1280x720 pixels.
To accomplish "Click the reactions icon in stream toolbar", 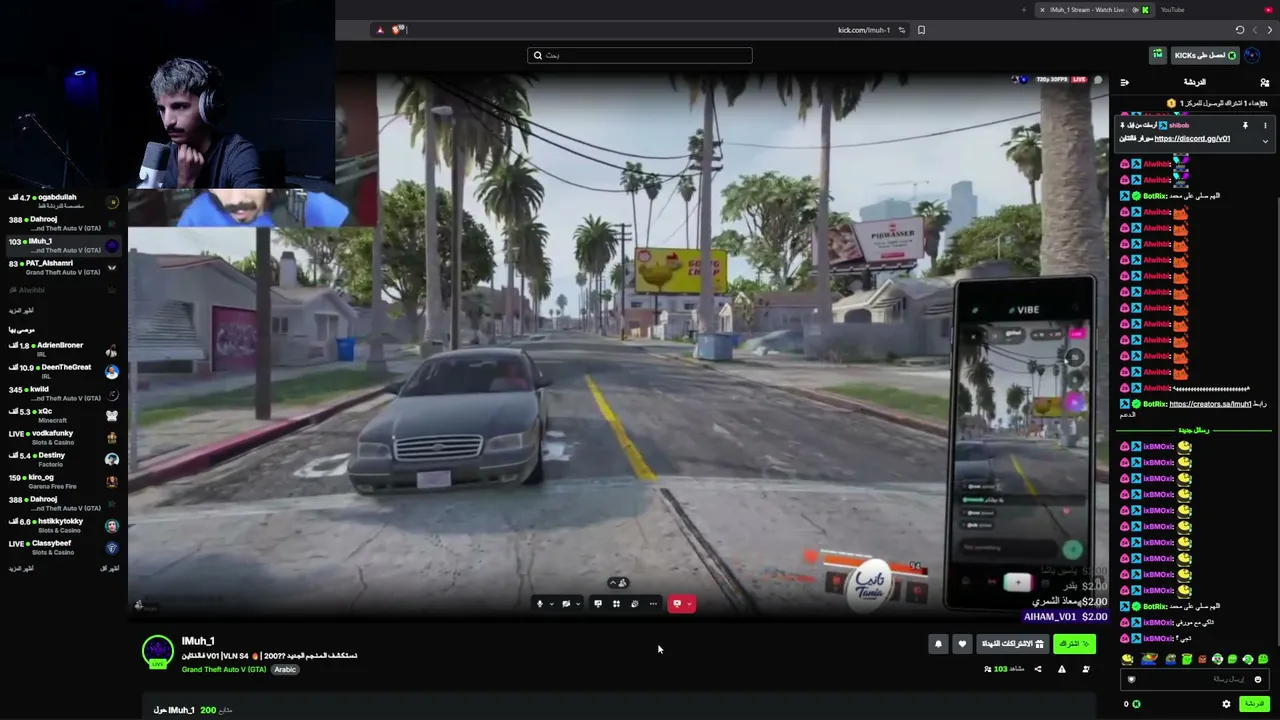I will (634, 604).
